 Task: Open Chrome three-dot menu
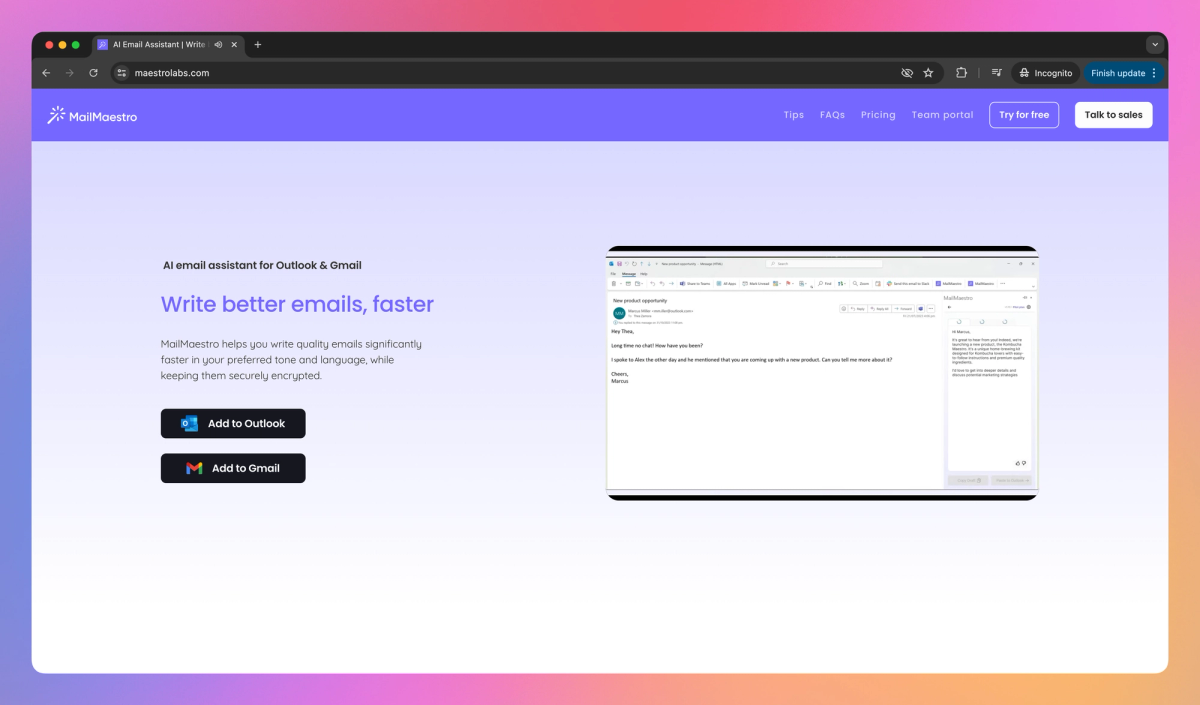[1154, 73]
